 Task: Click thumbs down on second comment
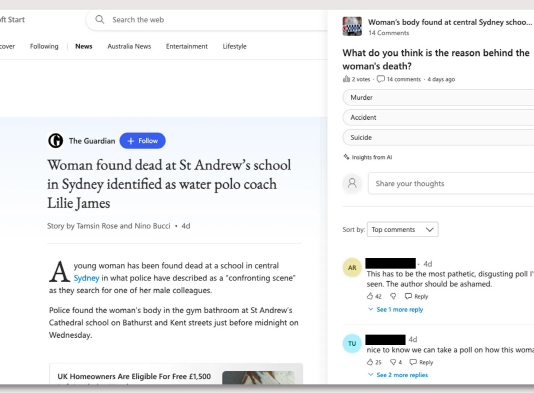coord(393,362)
